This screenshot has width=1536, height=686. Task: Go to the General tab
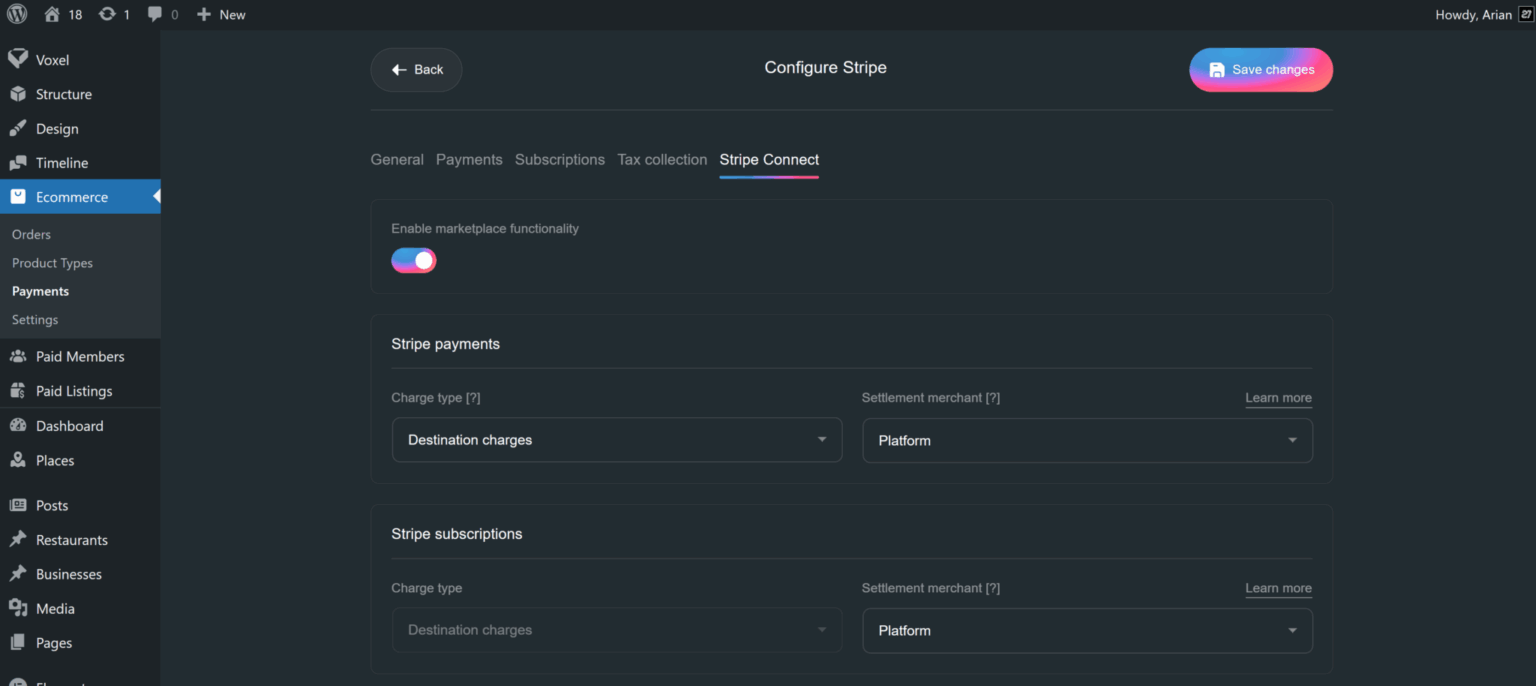(x=397, y=160)
